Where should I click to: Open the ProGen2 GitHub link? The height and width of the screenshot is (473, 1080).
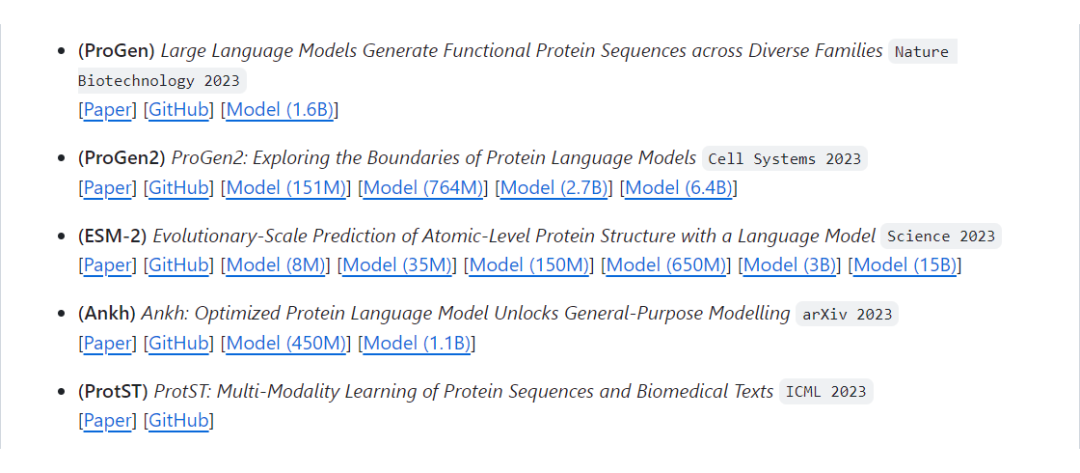pos(178,187)
